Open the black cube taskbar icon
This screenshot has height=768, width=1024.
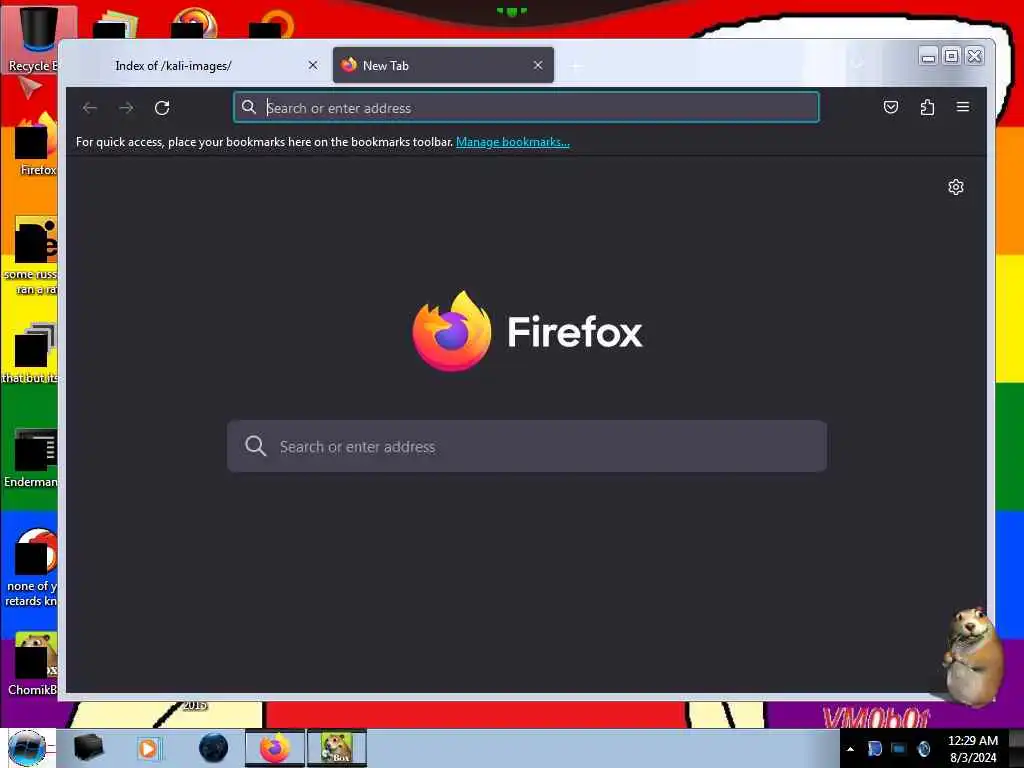[88, 748]
